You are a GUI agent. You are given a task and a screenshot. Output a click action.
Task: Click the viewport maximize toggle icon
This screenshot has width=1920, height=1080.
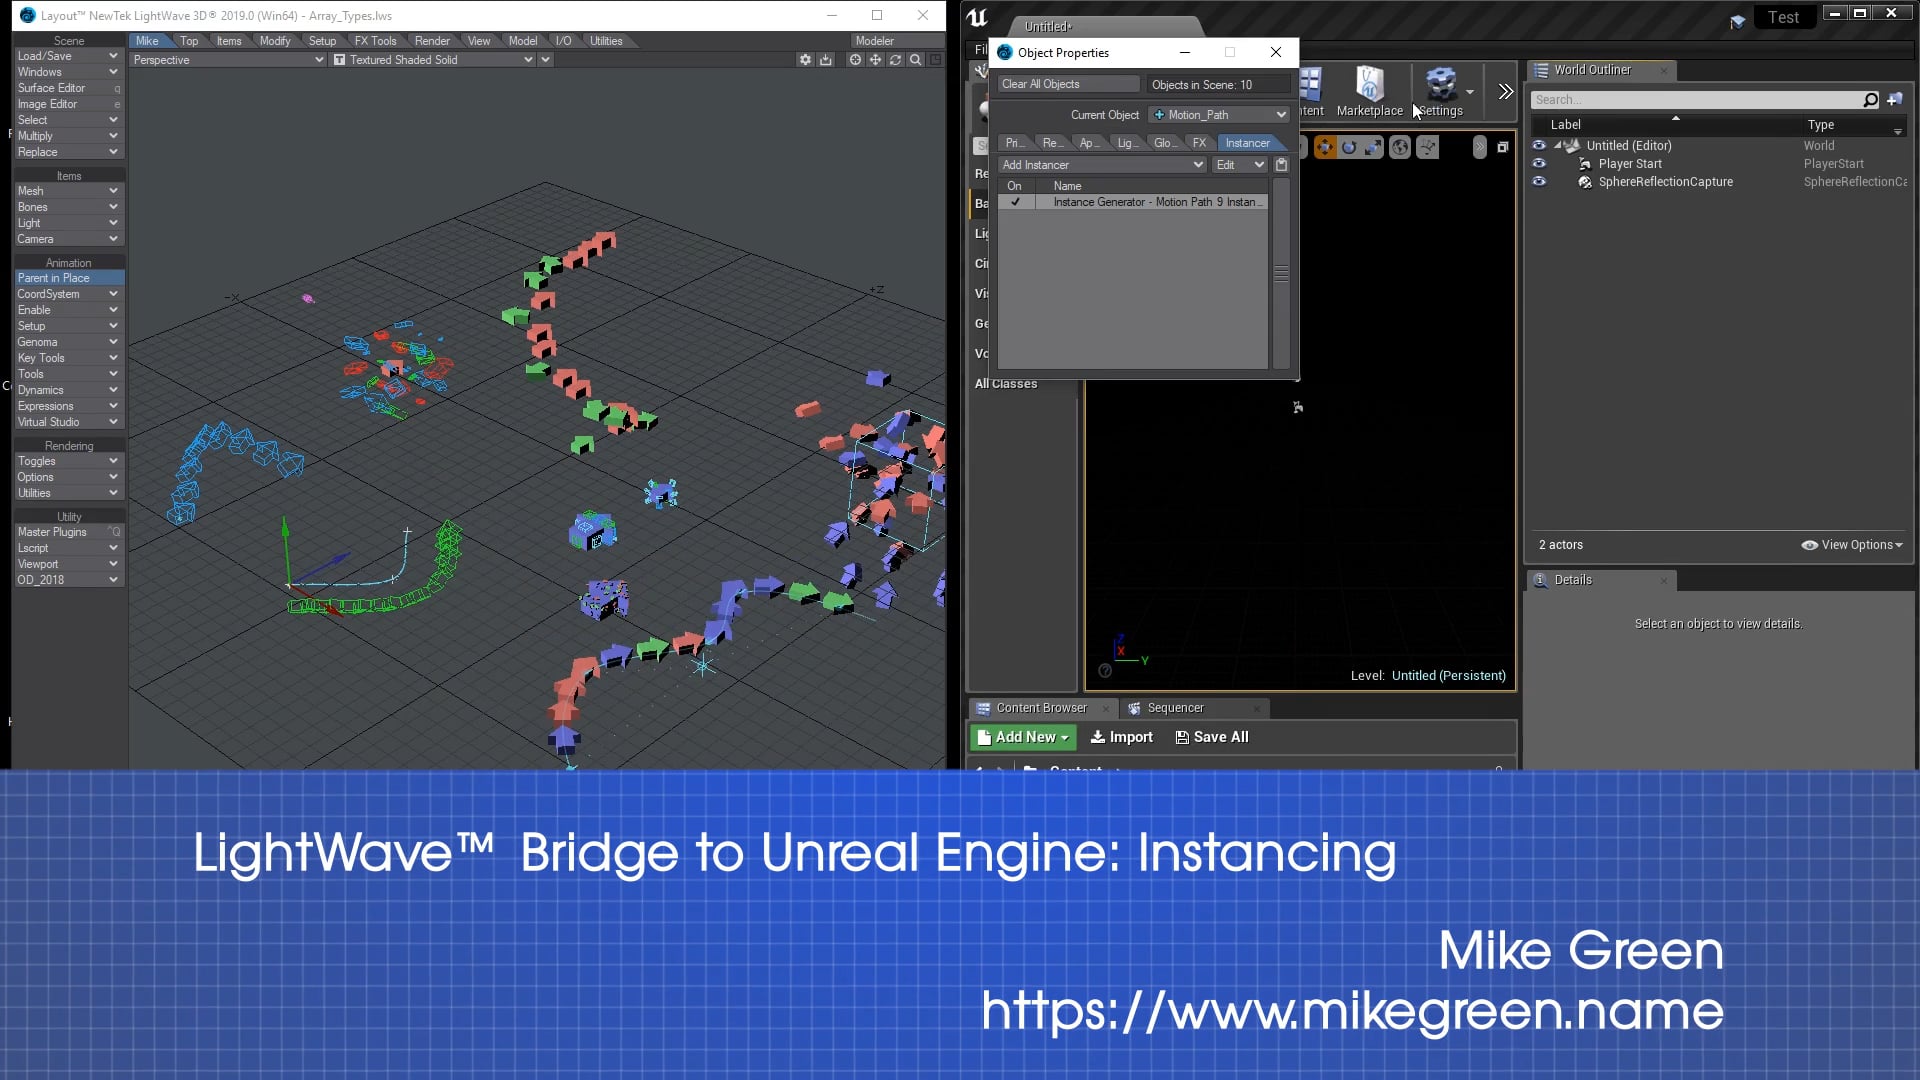click(936, 60)
